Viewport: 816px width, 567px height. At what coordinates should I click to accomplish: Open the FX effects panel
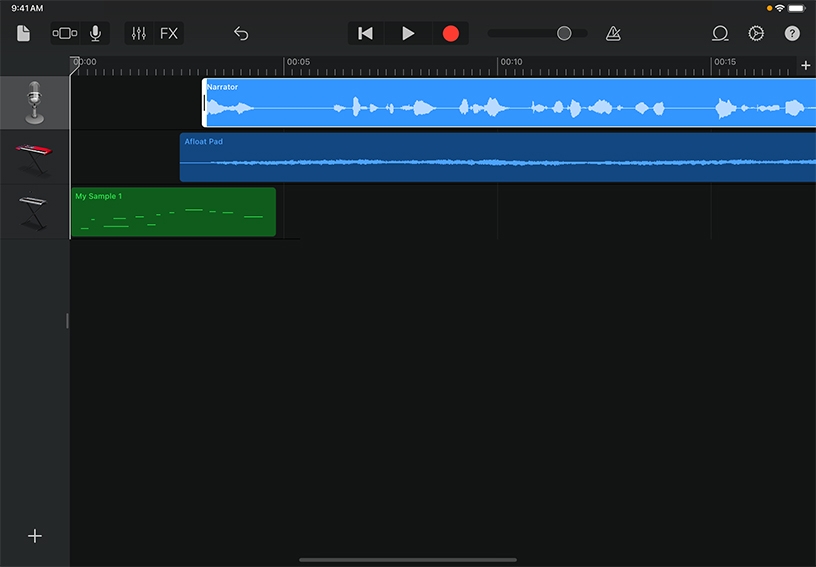point(169,33)
